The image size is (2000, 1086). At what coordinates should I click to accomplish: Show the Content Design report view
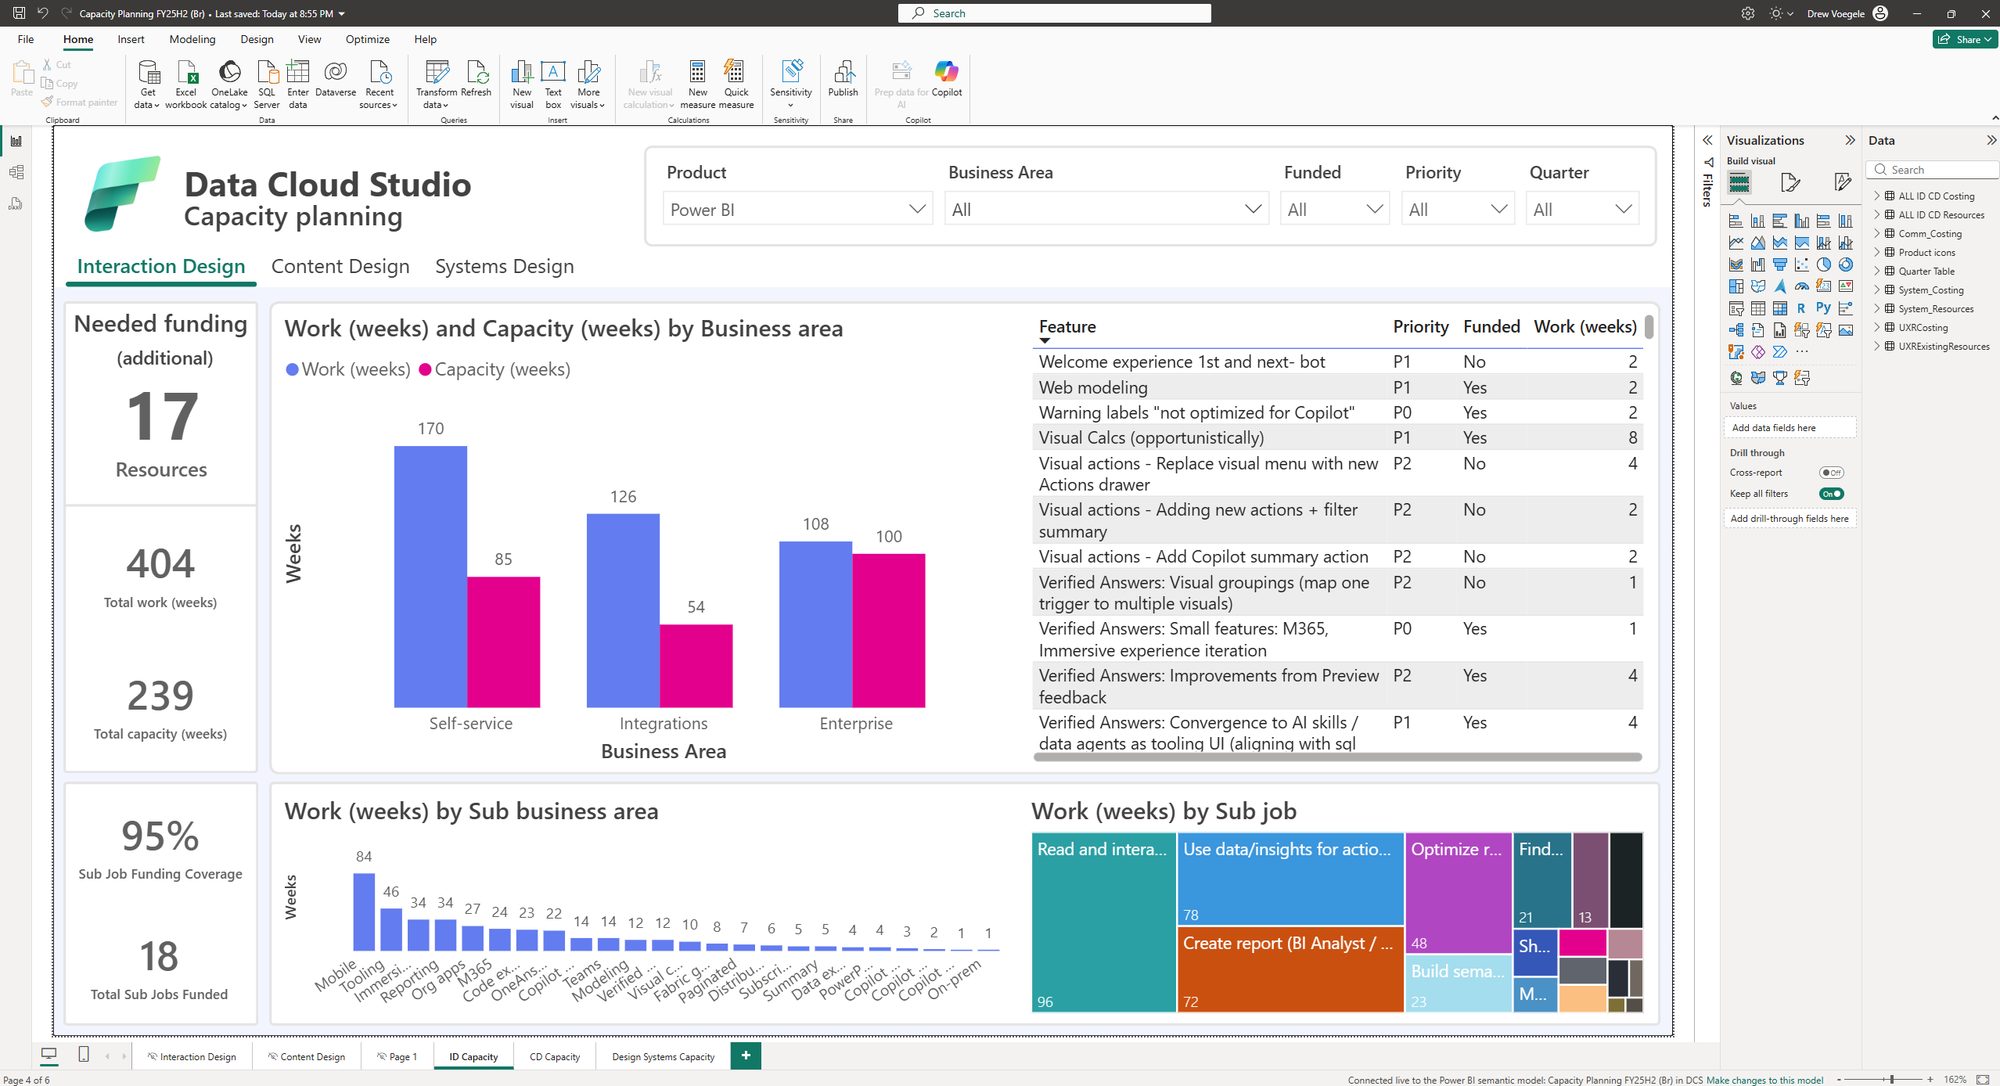pos(340,266)
